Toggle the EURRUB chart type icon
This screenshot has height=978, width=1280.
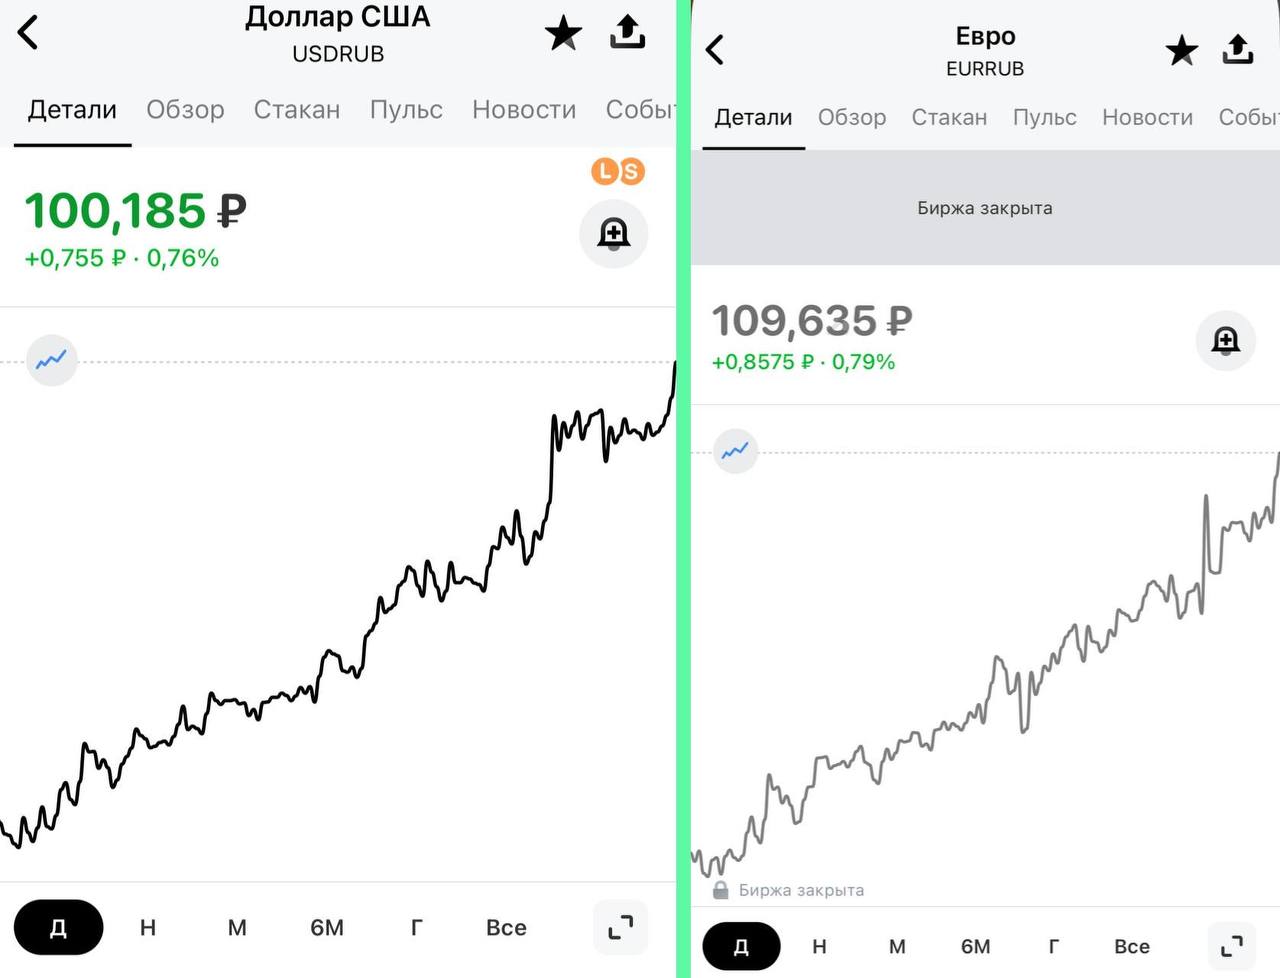pos(735,451)
